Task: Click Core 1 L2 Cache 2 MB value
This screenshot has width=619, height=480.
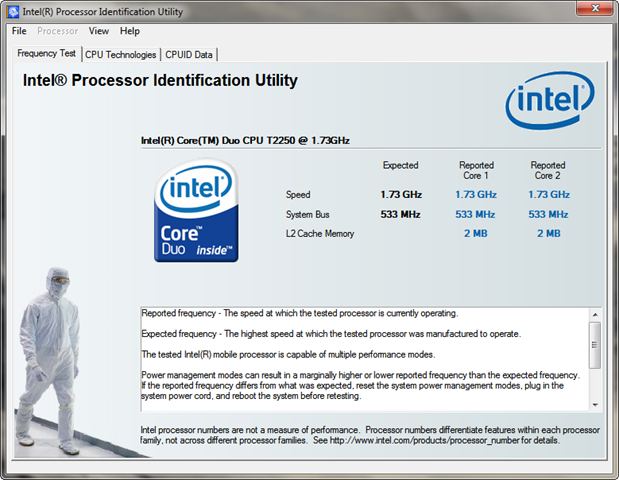Action: [475, 234]
